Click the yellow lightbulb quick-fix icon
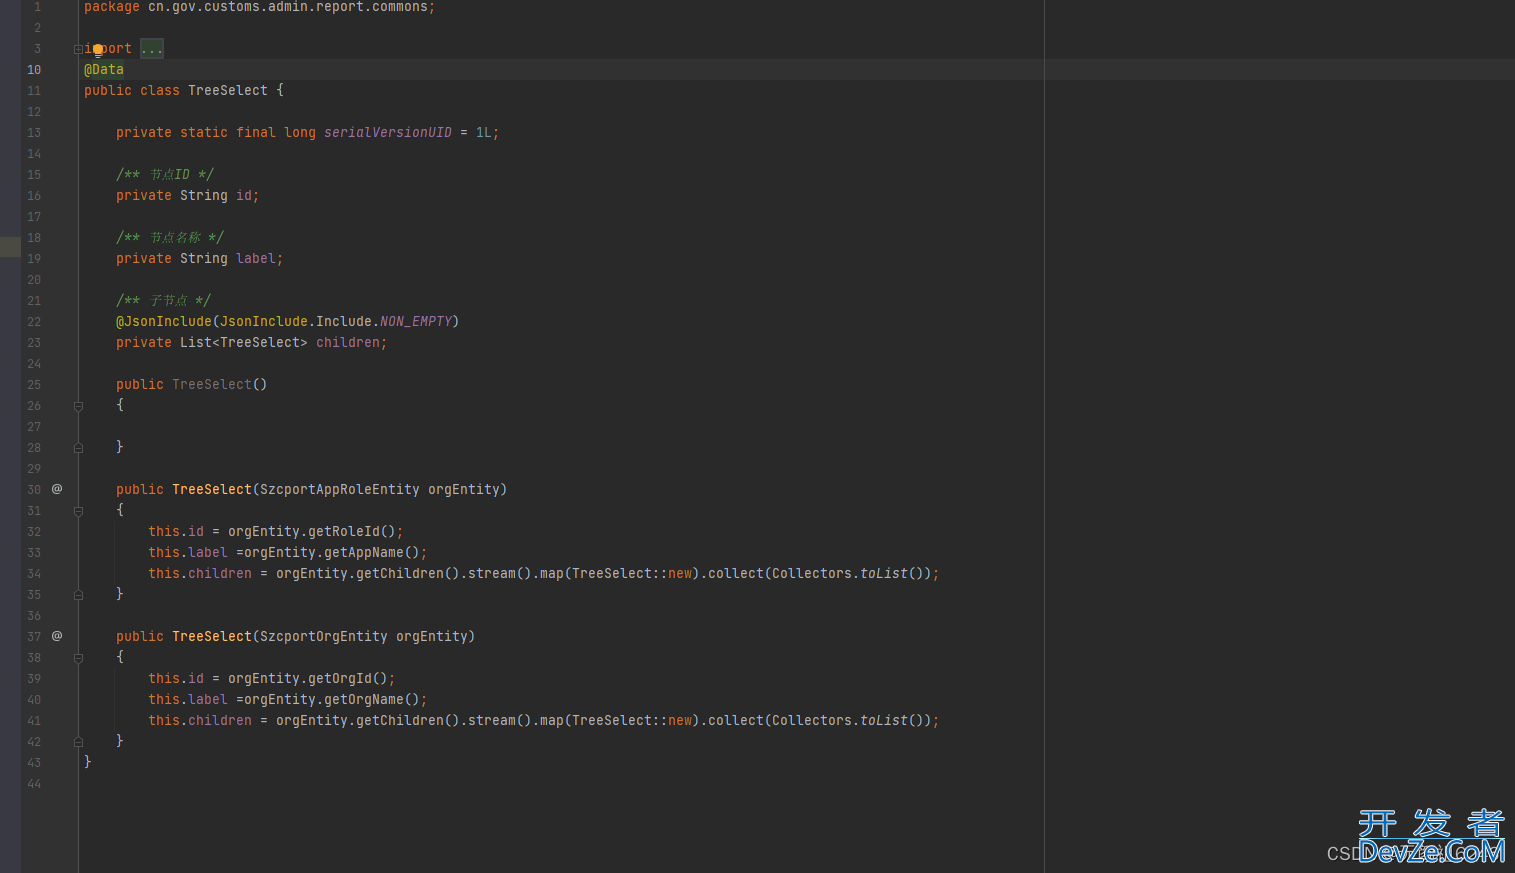Image resolution: width=1515 pixels, height=873 pixels. coord(98,49)
